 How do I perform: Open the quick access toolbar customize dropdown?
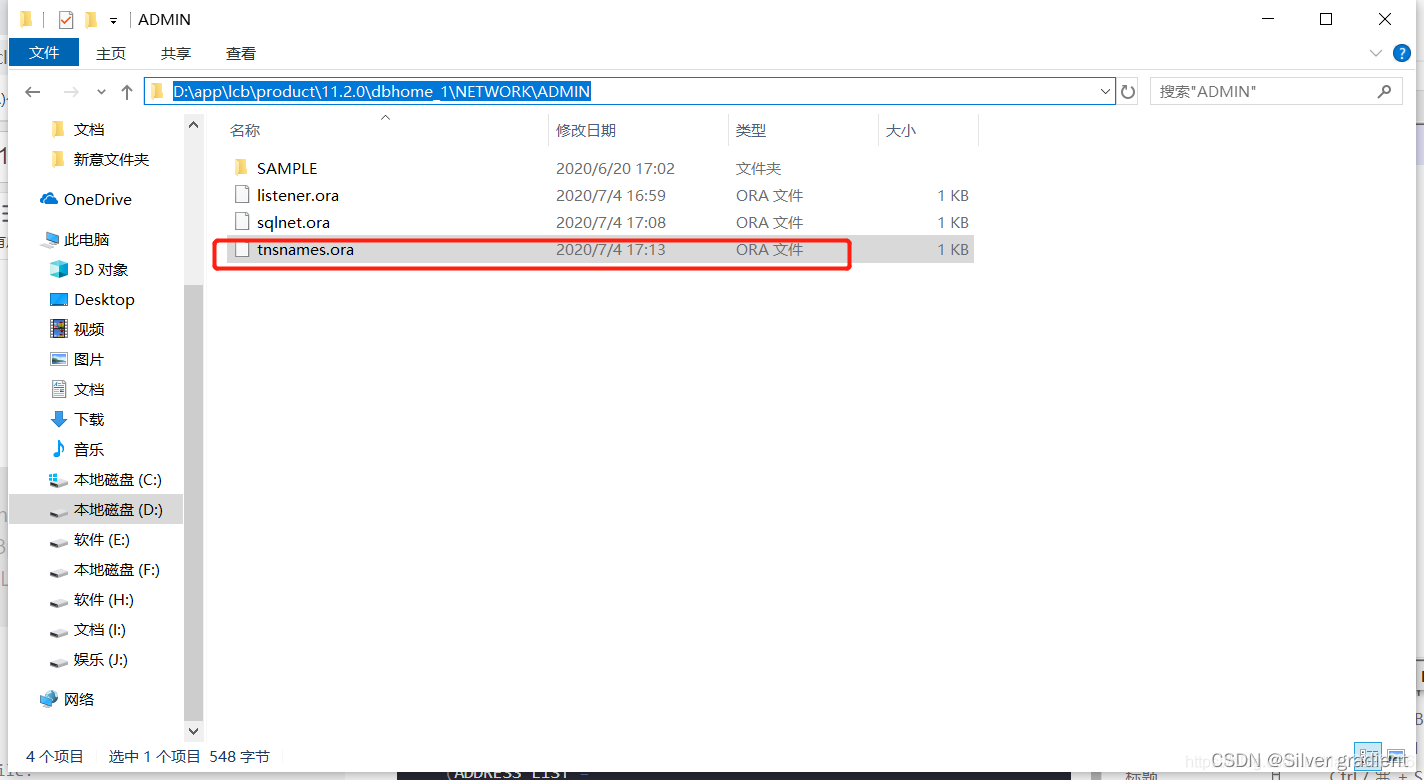pos(113,20)
